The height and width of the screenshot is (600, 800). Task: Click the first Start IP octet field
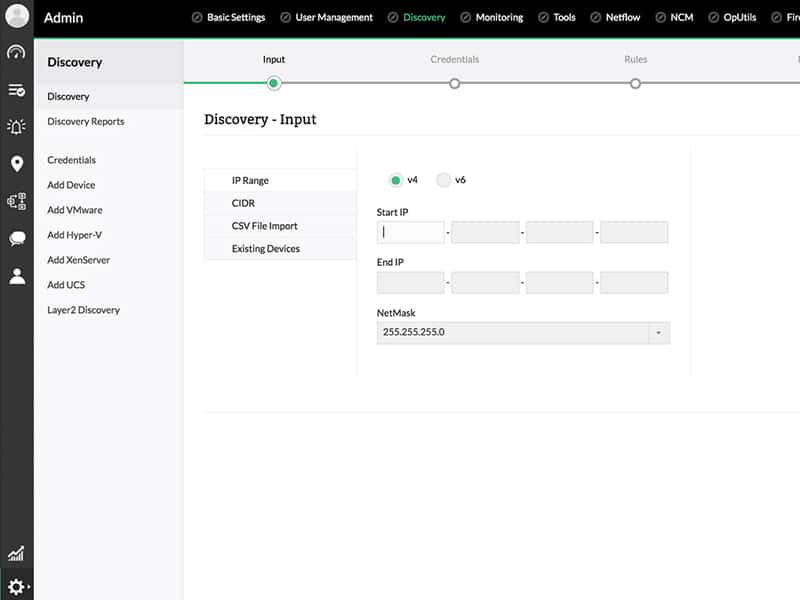[x=411, y=232]
